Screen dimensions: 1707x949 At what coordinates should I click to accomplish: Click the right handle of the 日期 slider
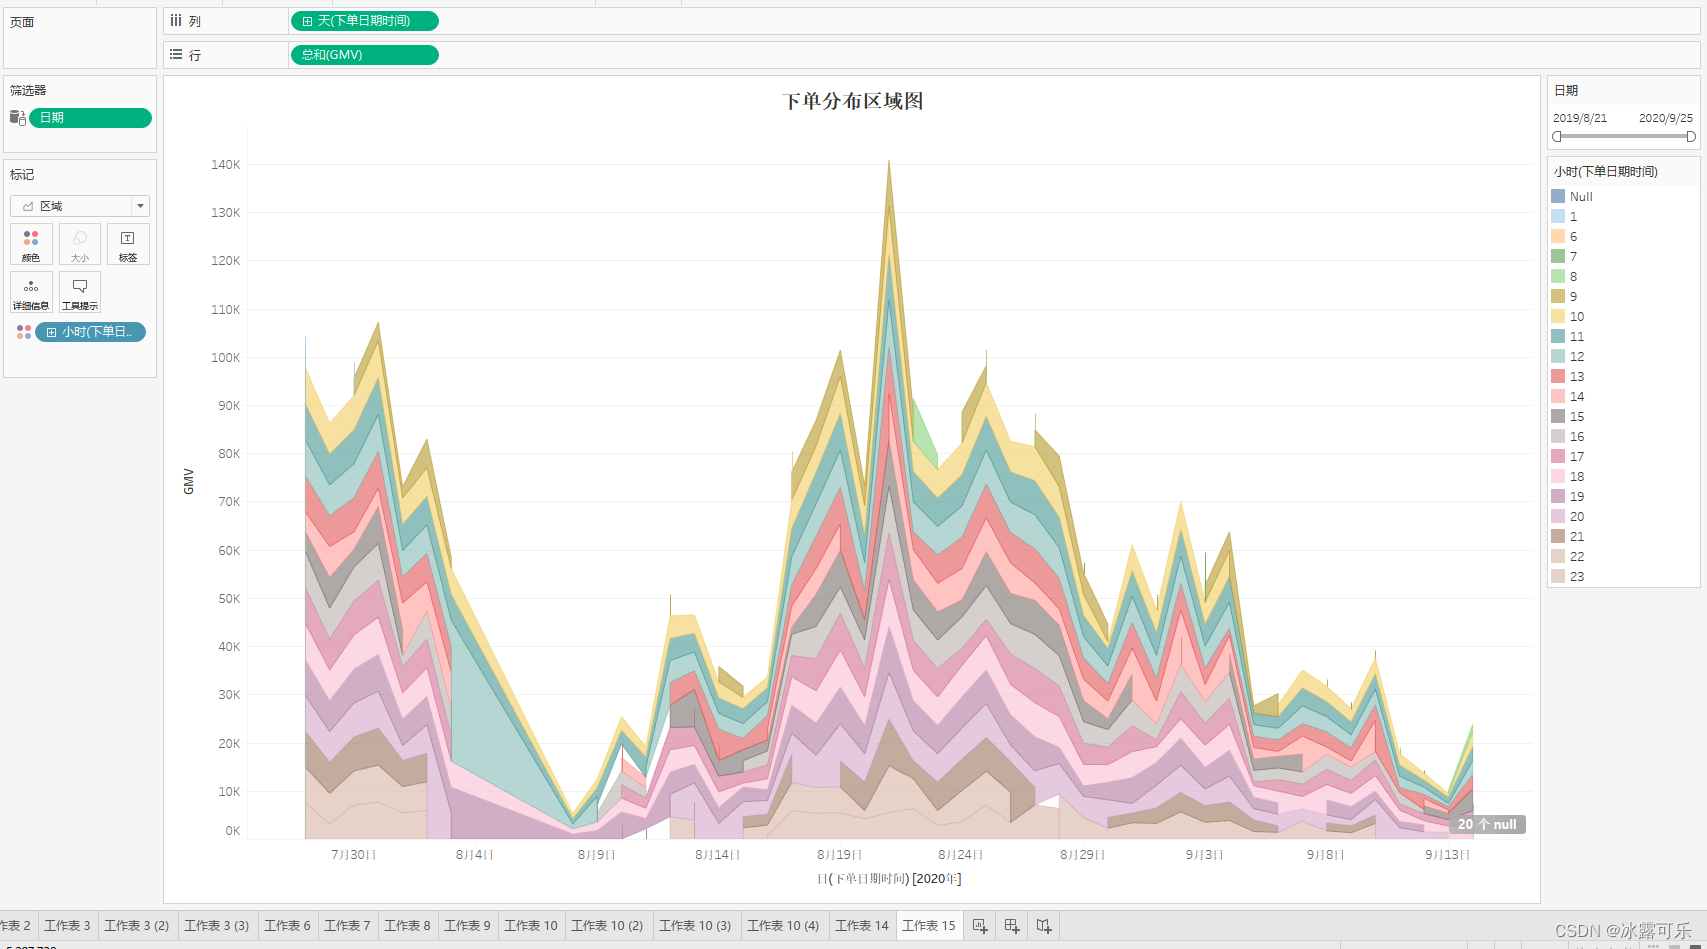point(1691,137)
